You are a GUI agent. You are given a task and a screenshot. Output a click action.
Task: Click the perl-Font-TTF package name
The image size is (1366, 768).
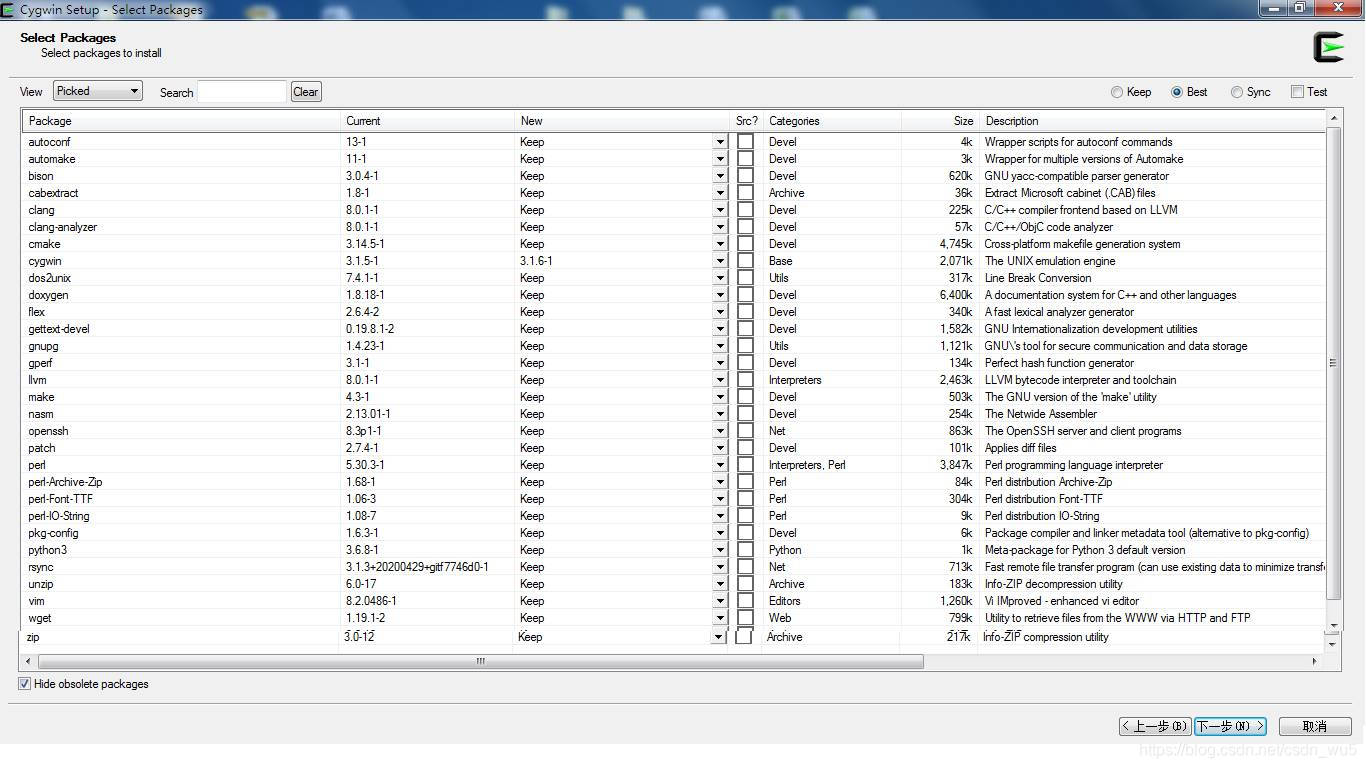[x=60, y=499]
